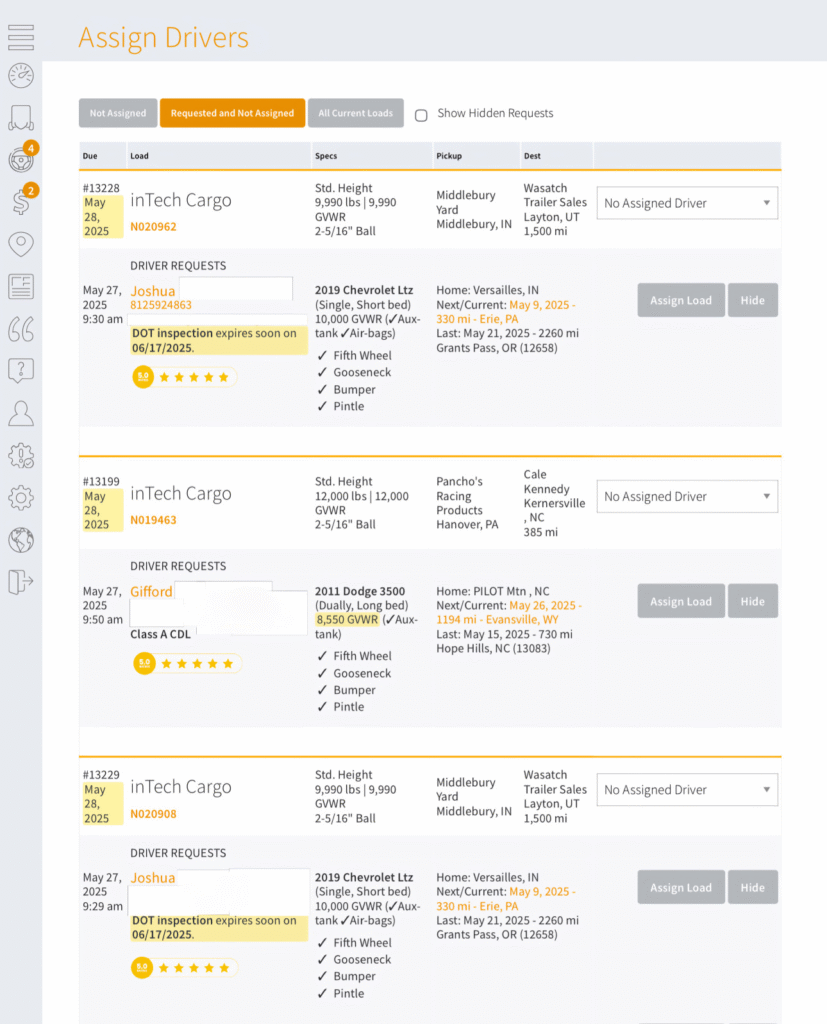
Task: Open Gifford's driver profile link
Action: tap(152, 592)
